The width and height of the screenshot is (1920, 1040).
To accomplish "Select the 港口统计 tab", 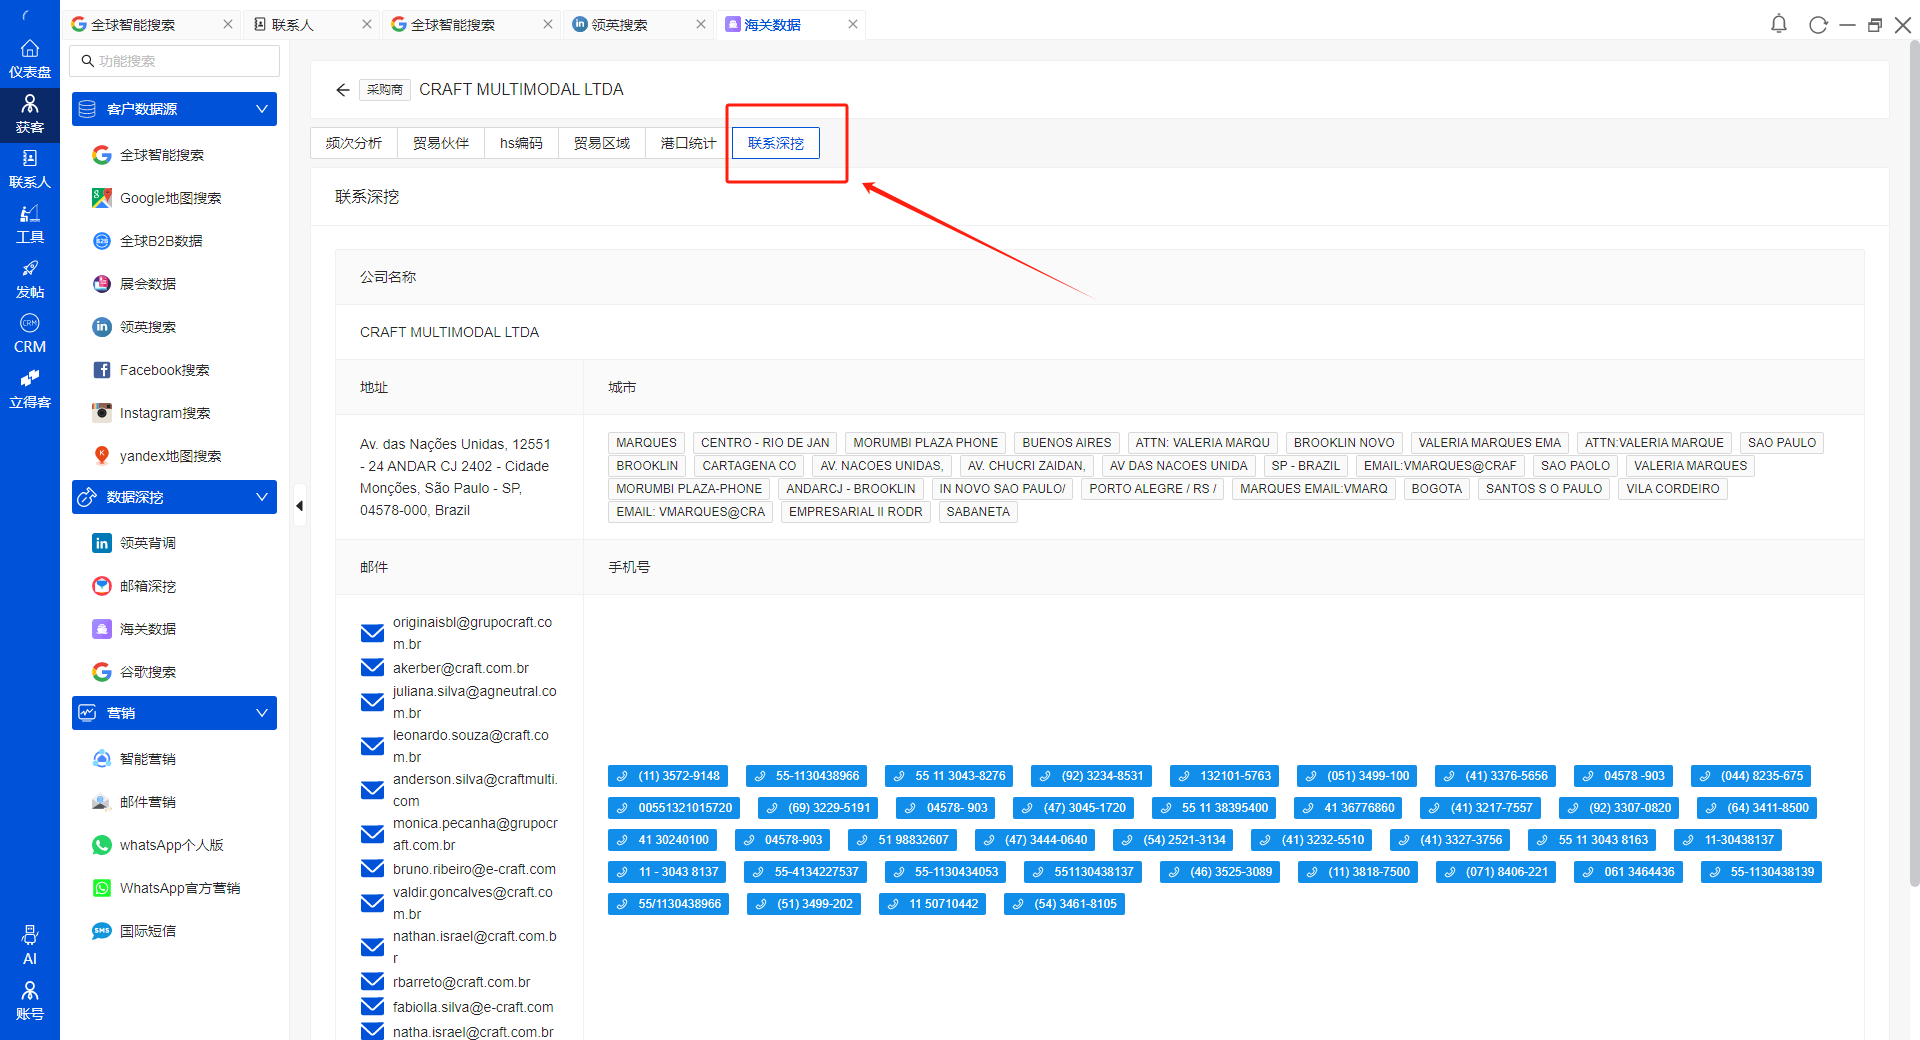I will click(x=688, y=143).
